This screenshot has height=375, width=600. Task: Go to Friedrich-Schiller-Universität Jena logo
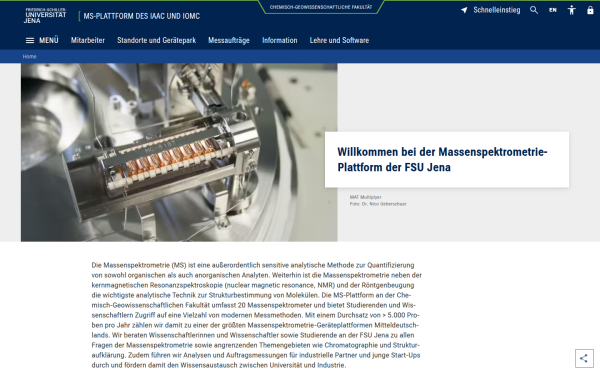pyautogui.click(x=46, y=16)
